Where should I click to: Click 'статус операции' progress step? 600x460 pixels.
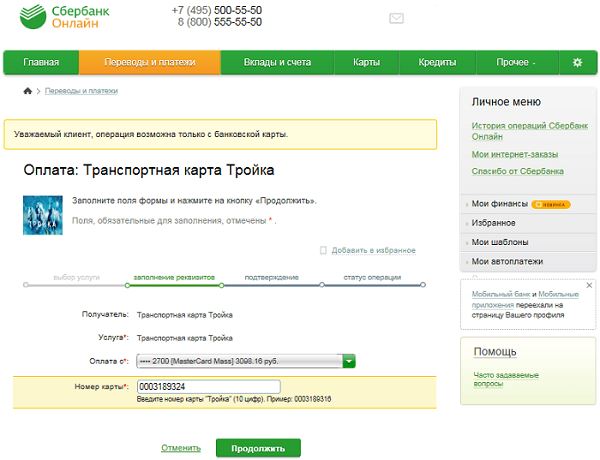pyautogui.click(x=372, y=277)
